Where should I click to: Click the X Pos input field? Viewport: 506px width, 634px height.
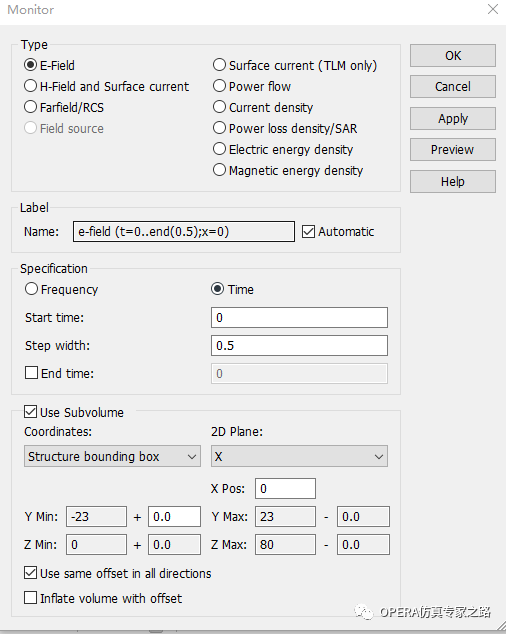click(285, 488)
